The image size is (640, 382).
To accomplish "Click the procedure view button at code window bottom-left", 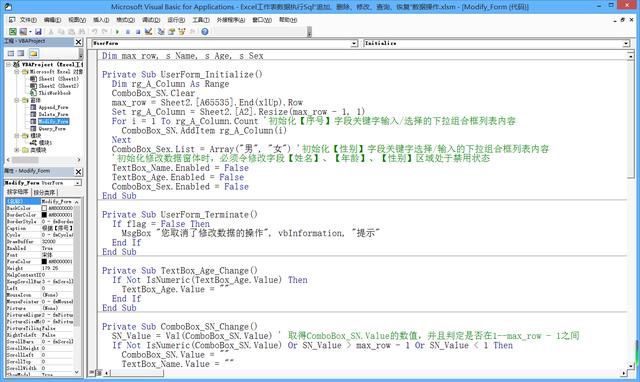I will point(92,373).
